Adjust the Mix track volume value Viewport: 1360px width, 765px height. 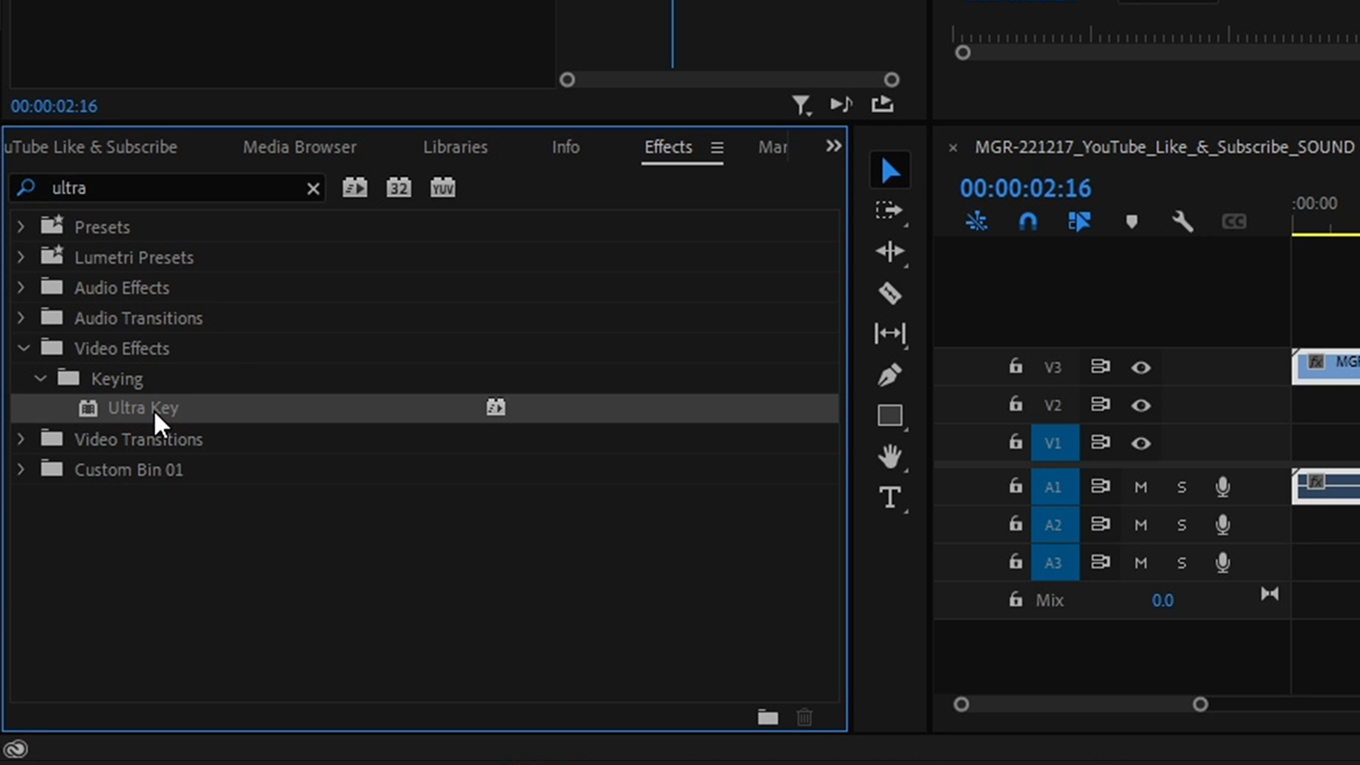[x=1163, y=599]
